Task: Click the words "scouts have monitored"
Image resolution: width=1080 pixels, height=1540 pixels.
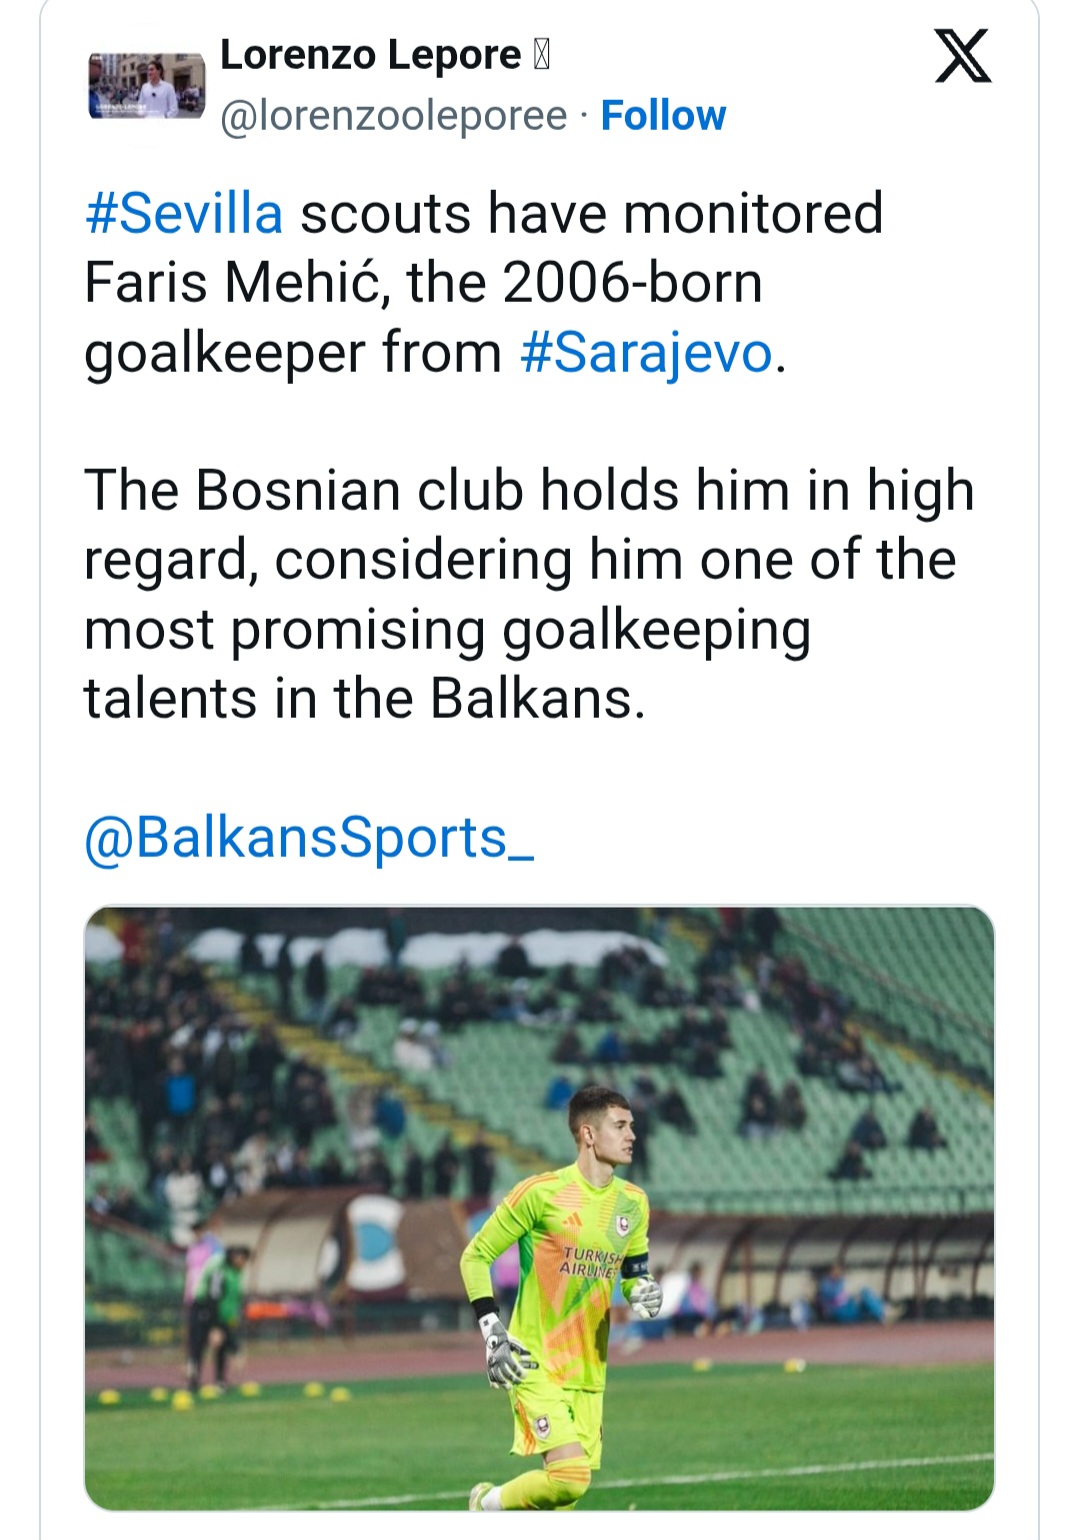Action: pyautogui.click(x=592, y=214)
